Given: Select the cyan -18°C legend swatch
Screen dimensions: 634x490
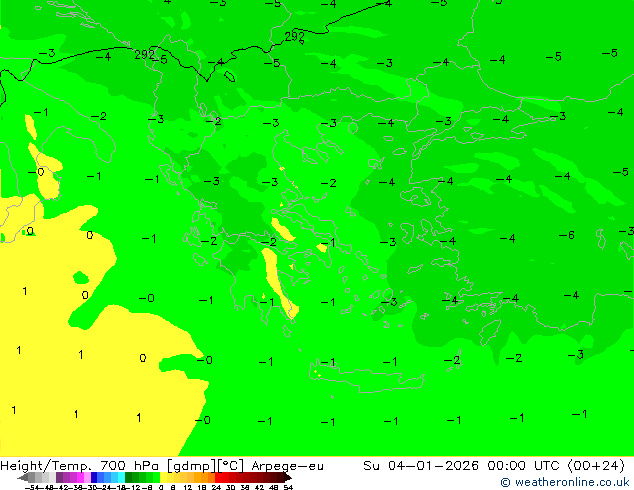Looking at the screenshot, I should point(121,477).
